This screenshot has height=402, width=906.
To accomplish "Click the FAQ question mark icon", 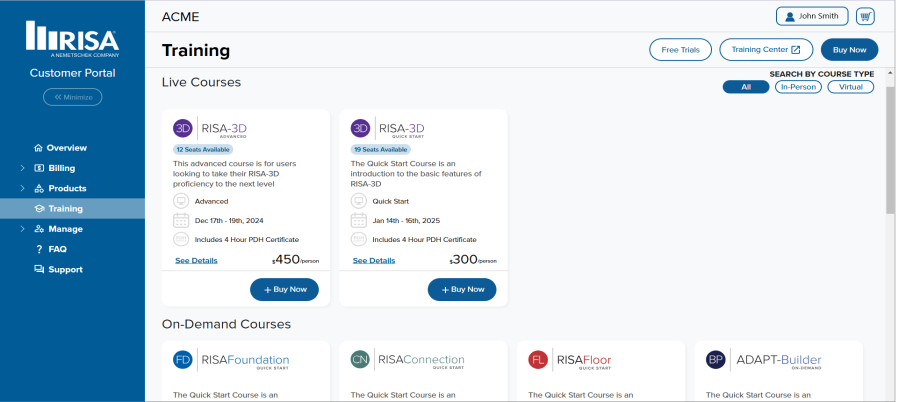I will (39, 250).
